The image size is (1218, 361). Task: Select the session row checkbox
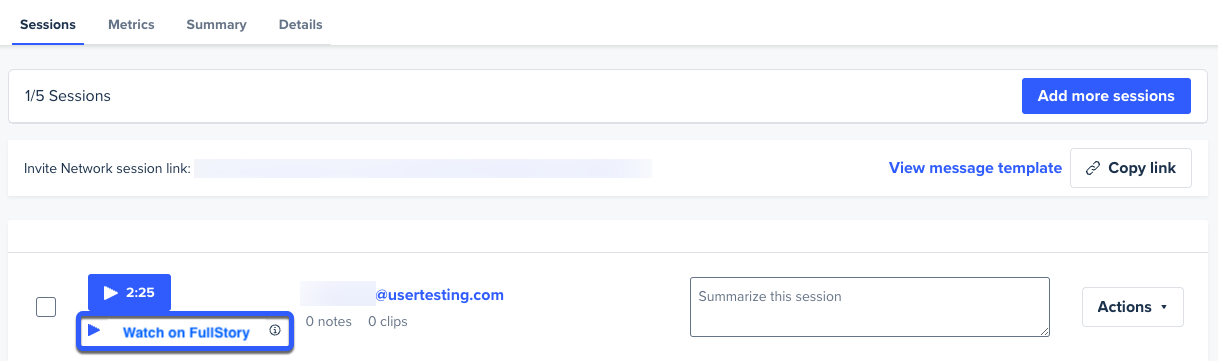[46, 307]
